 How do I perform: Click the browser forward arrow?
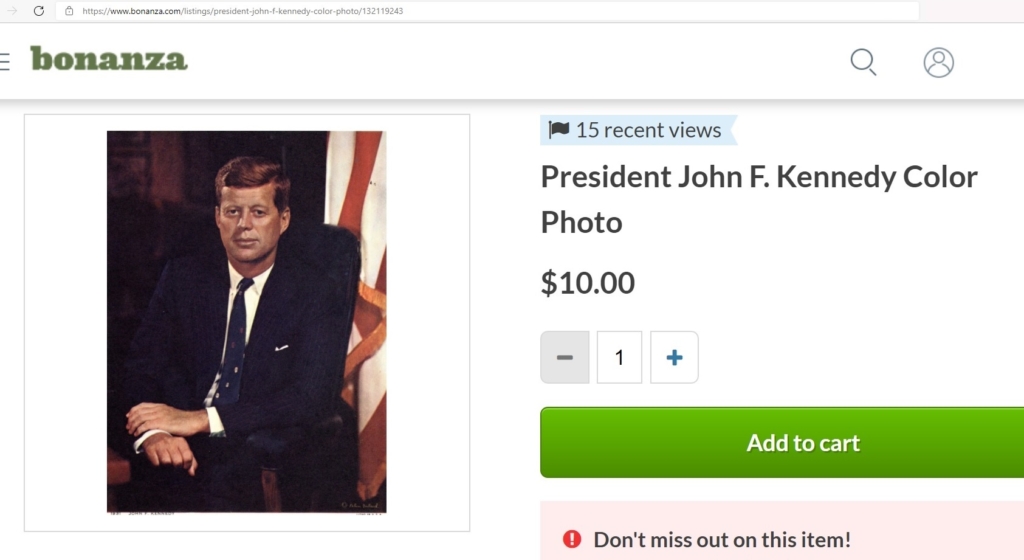13,11
